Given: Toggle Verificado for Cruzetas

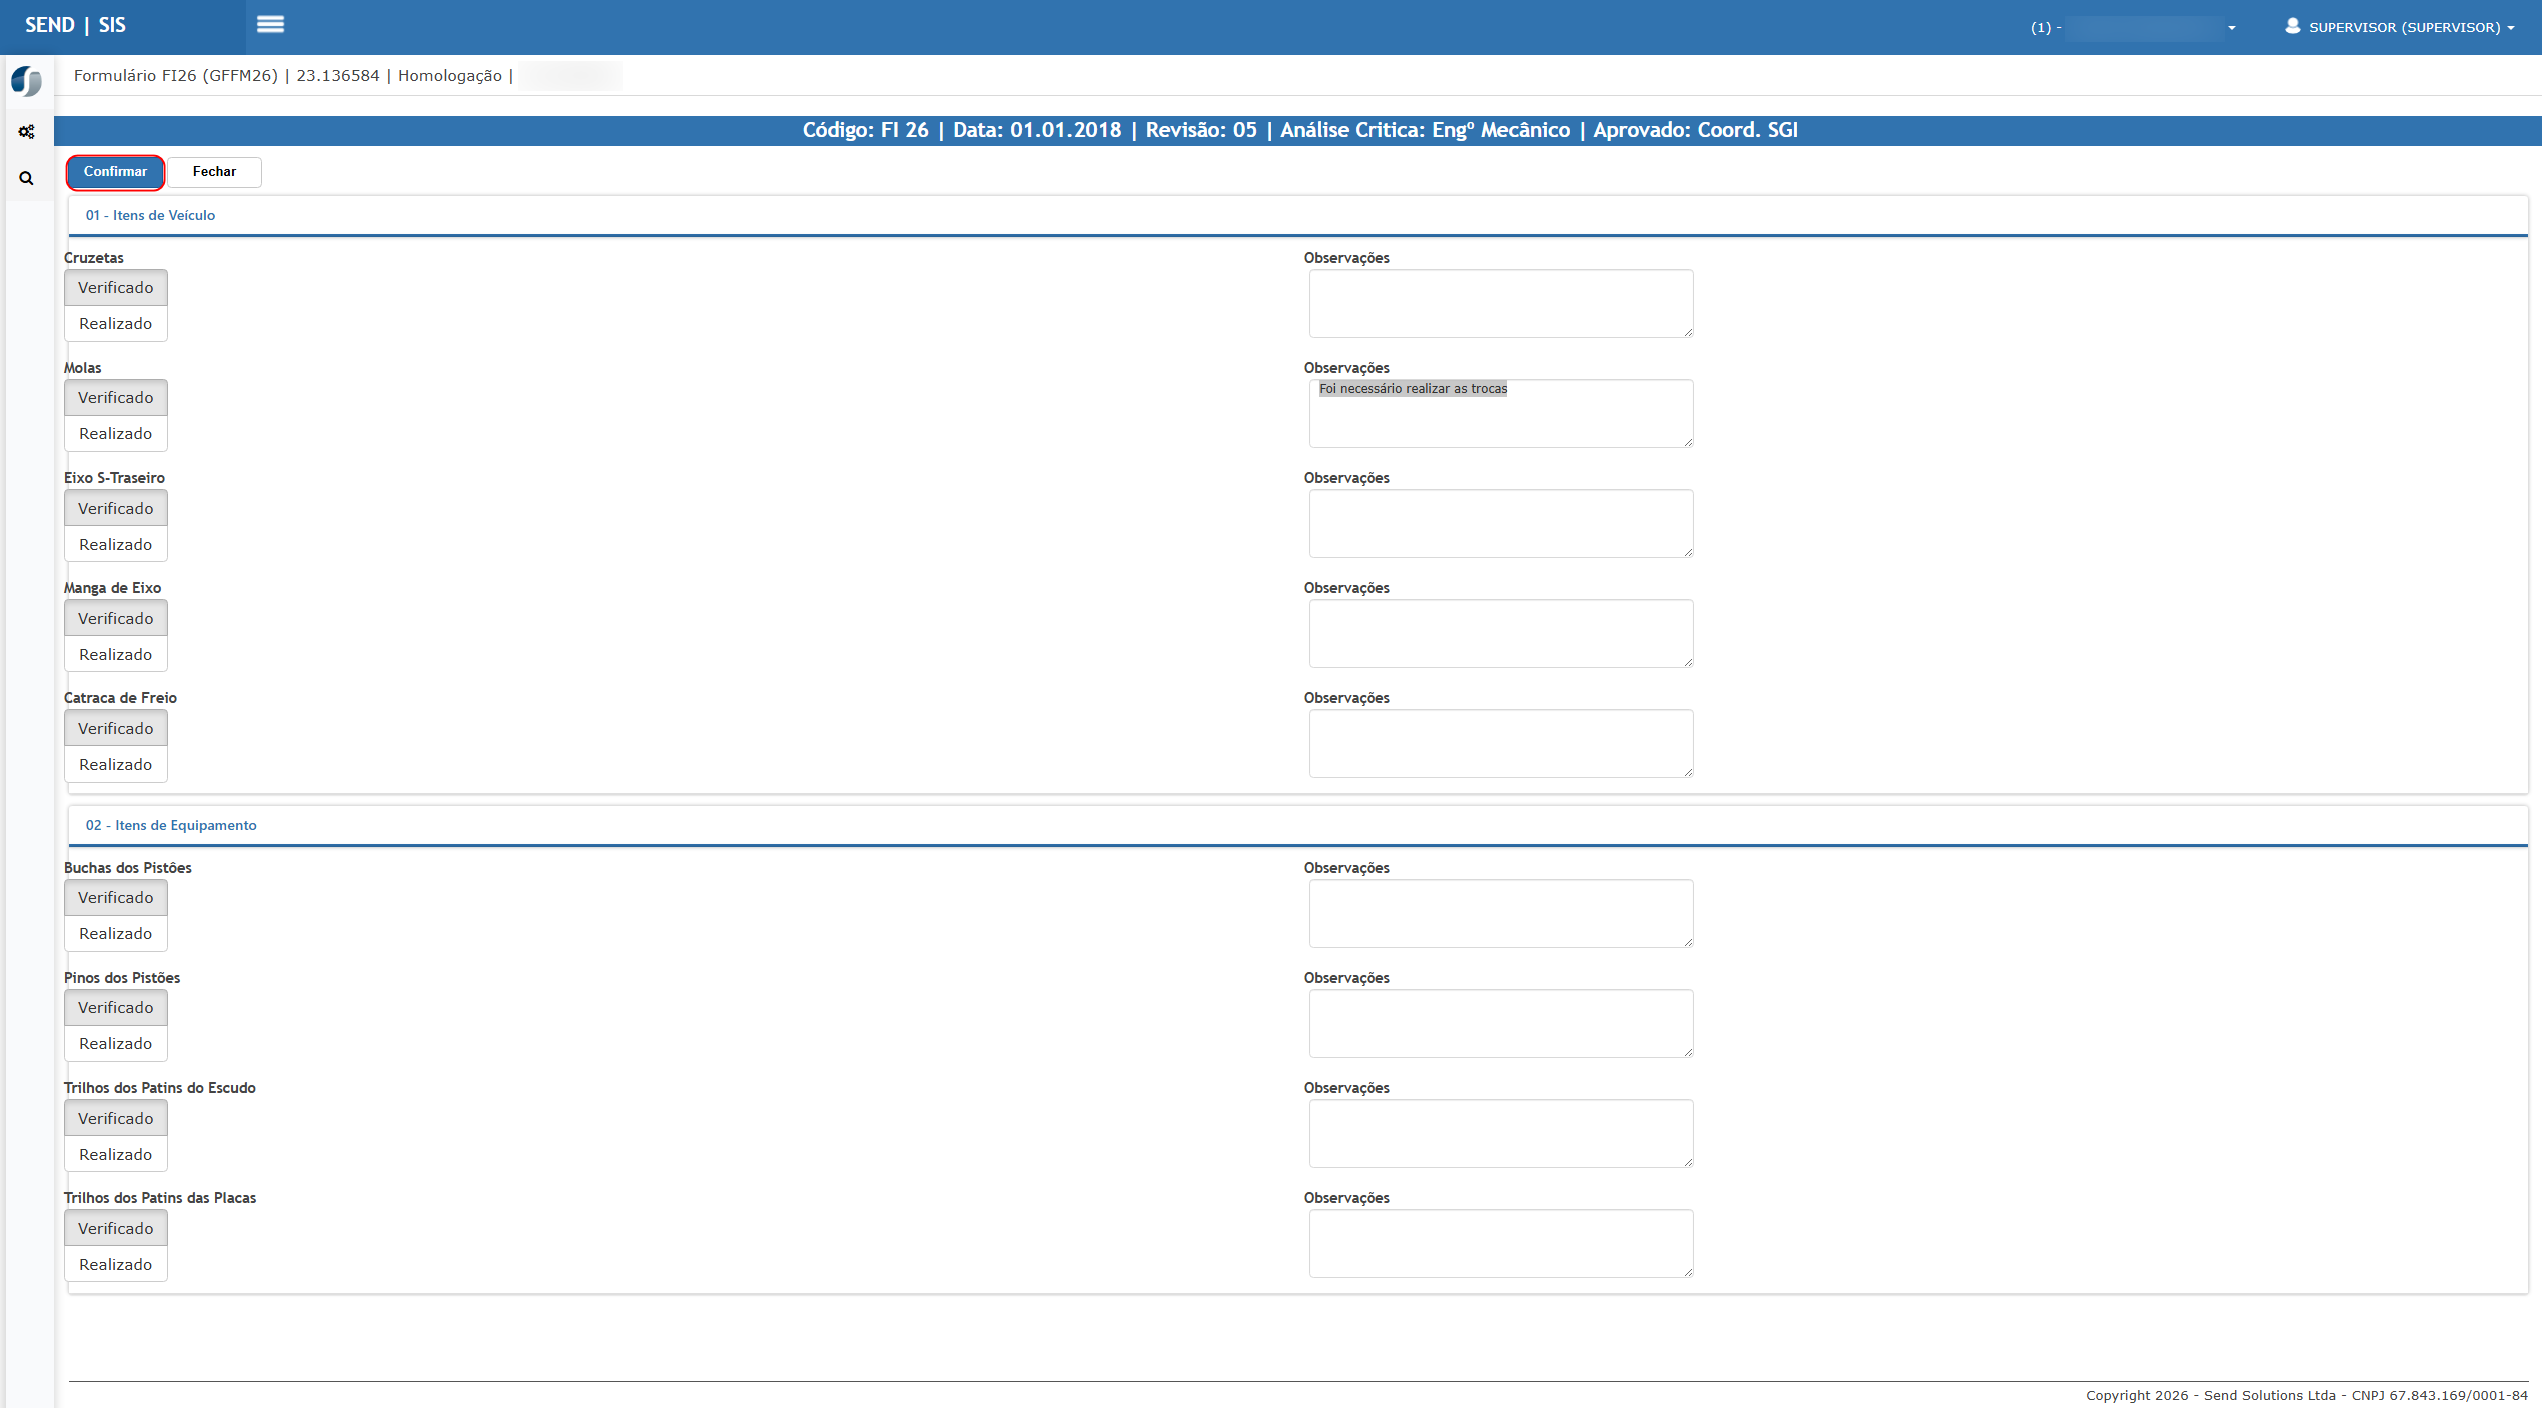Looking at the screenshot, I should click(116, 288).
